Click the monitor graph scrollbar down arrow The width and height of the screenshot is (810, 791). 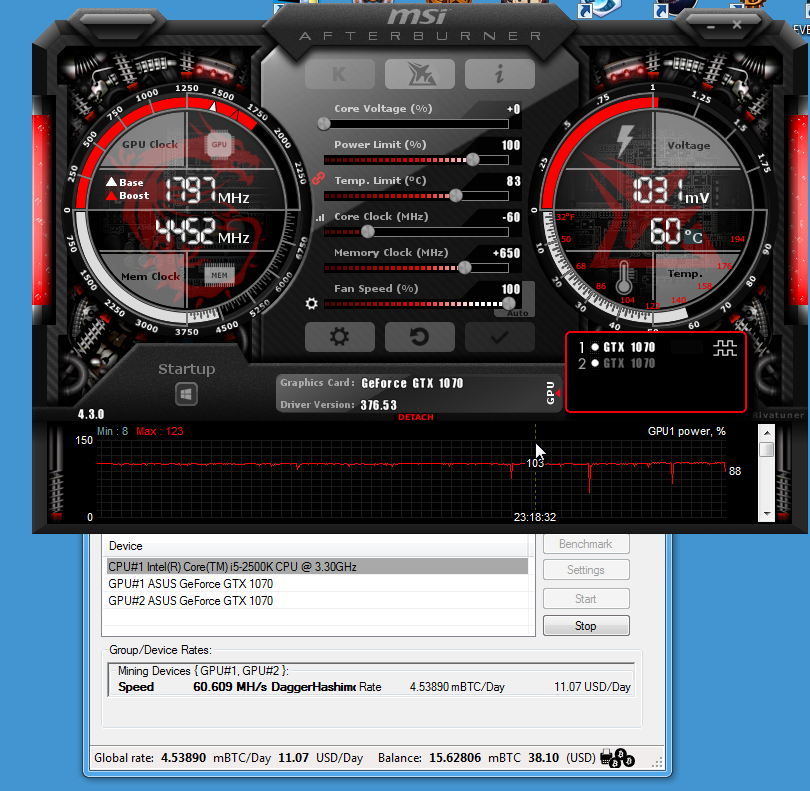tap(767, 514)
